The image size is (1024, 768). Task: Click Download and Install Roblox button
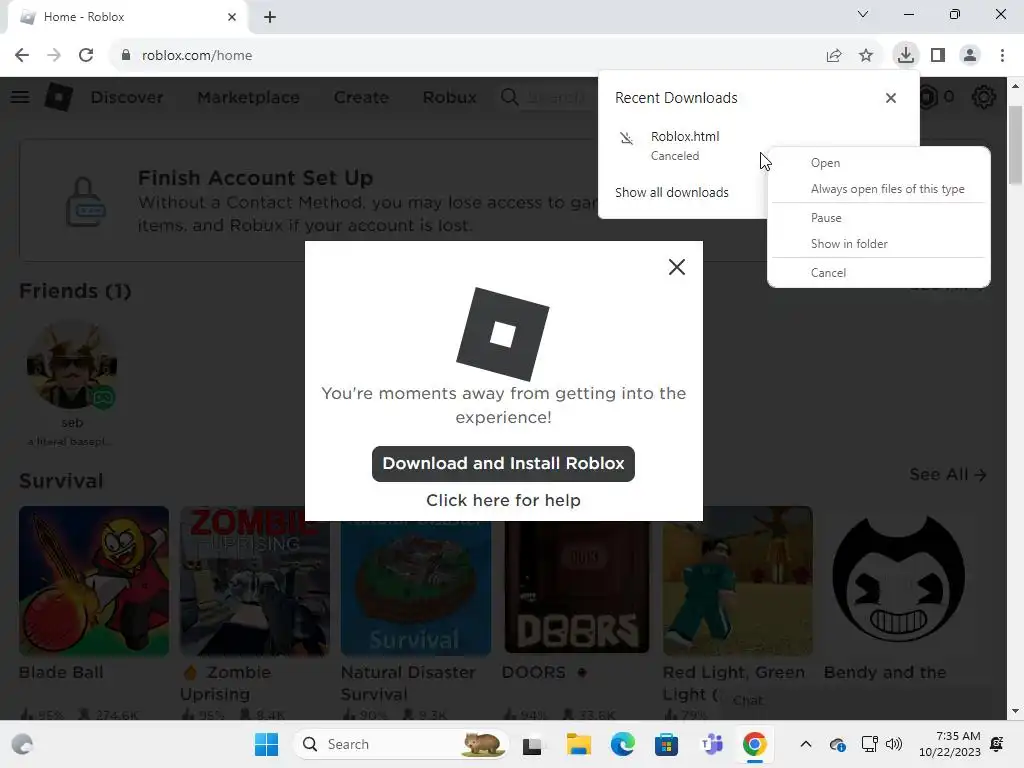pyautogui.click(x=503, y=464)
